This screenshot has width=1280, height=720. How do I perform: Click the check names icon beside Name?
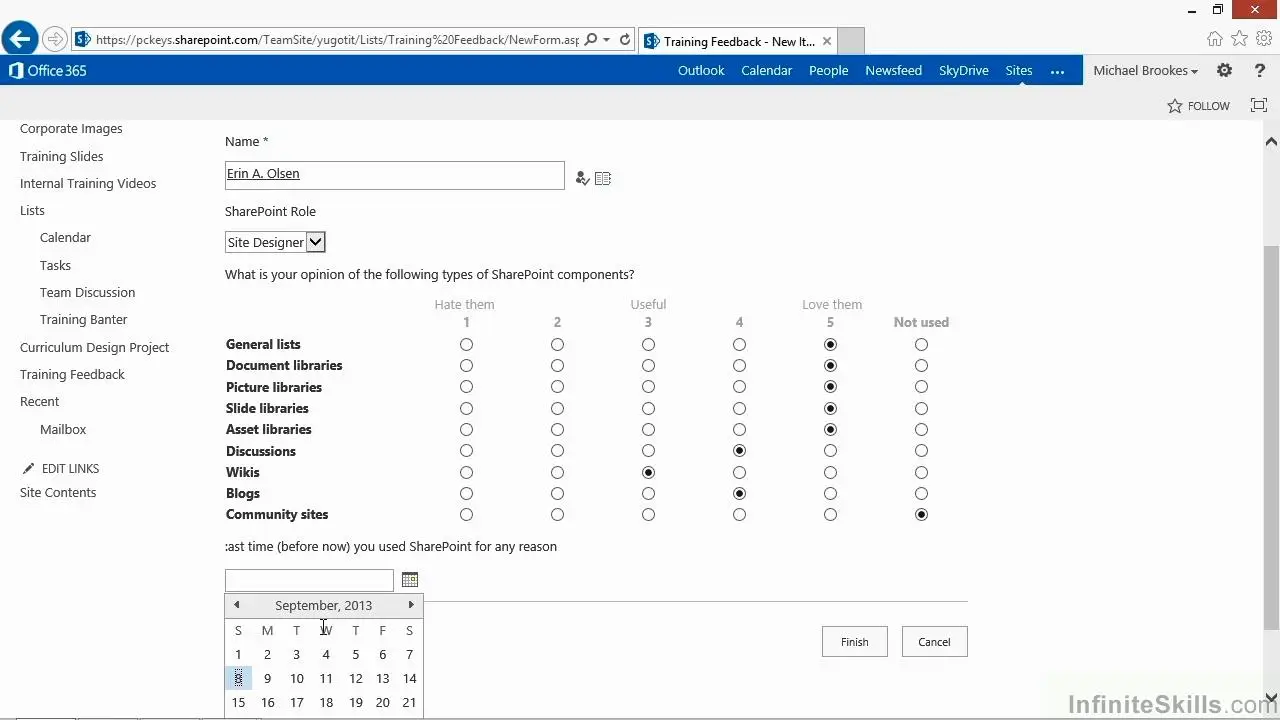582,178
